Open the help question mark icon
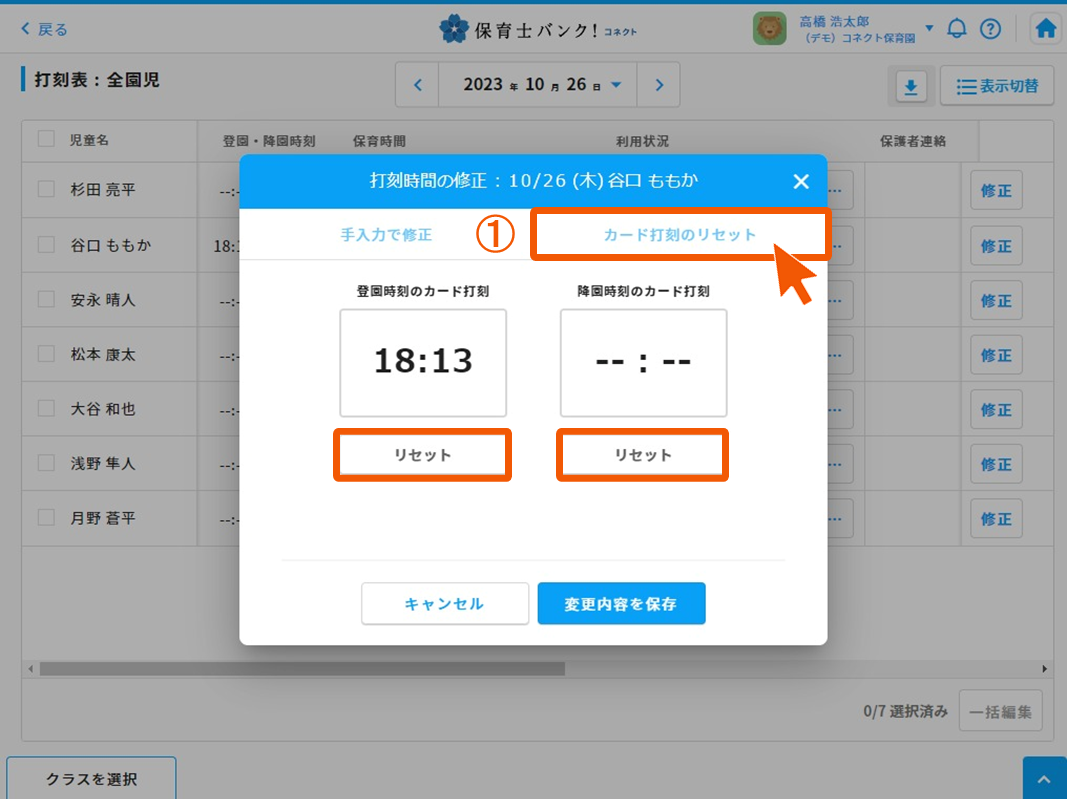The image size is (1067, 800). click(x=990, y=29)
